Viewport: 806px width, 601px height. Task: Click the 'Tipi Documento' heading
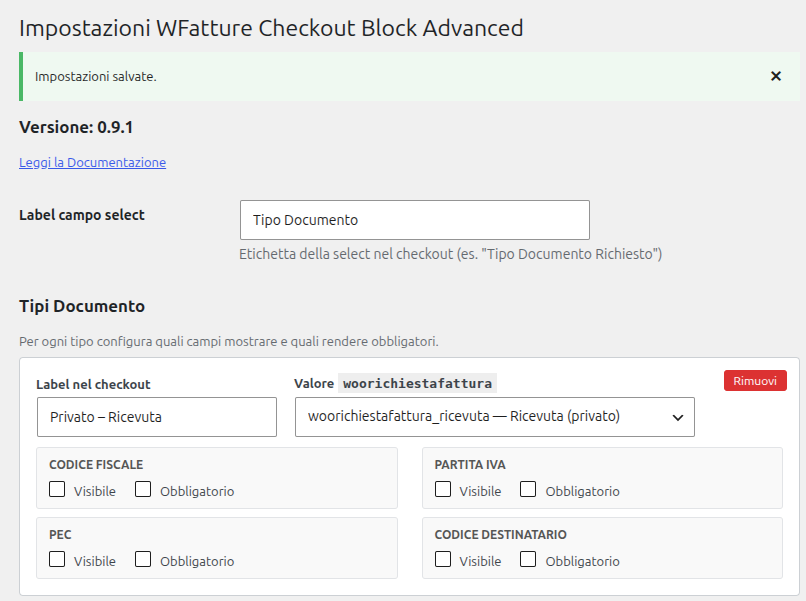pos(82,306)
